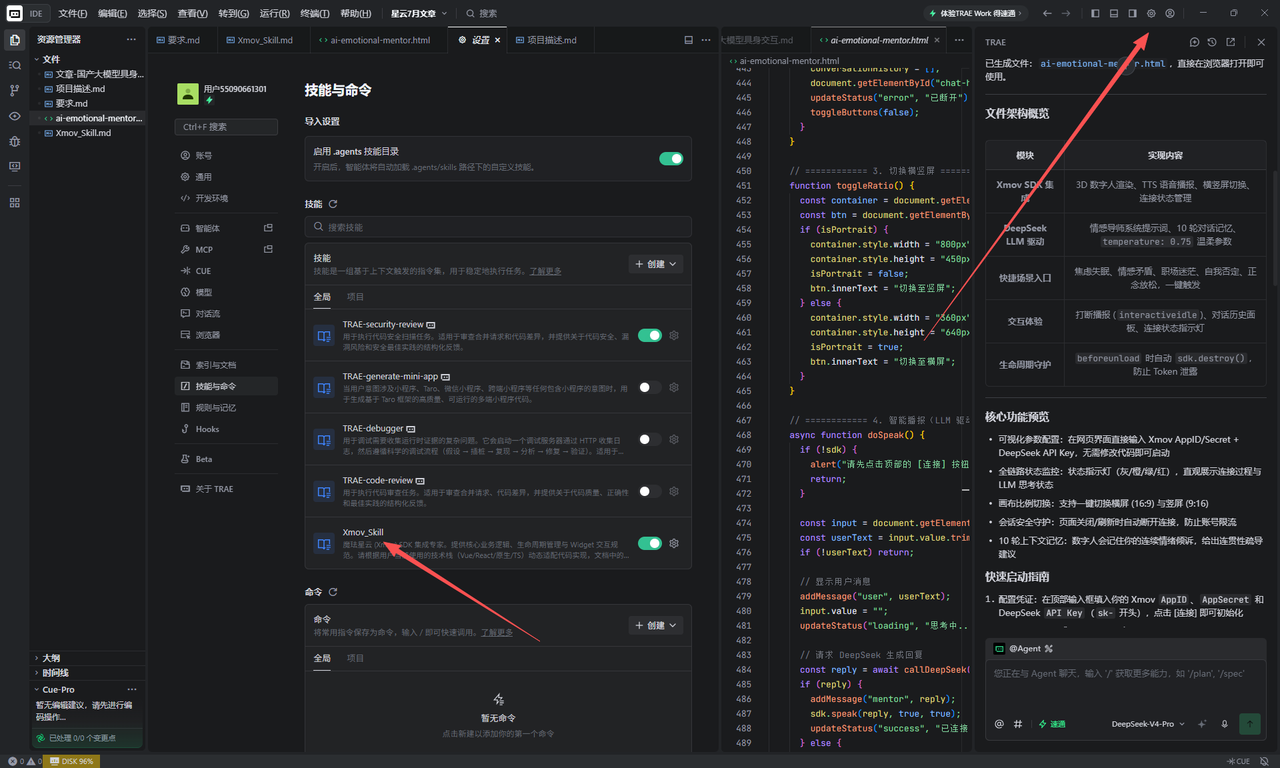This screenshot has width=1280, height=768.
Task: Open the Explorer view in the activity bar
Action: [x=14, y=40]
